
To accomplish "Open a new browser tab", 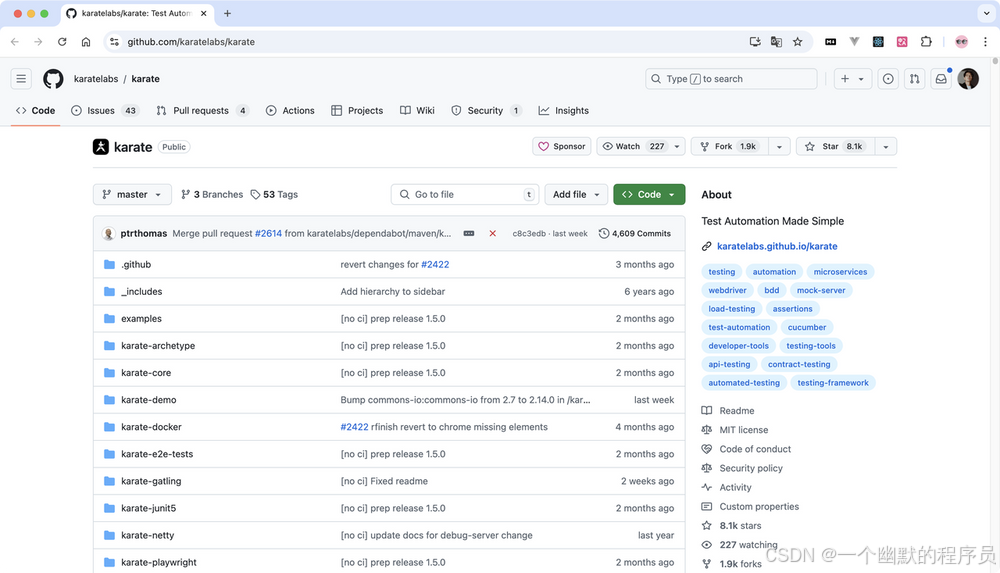I will (227, 13).
